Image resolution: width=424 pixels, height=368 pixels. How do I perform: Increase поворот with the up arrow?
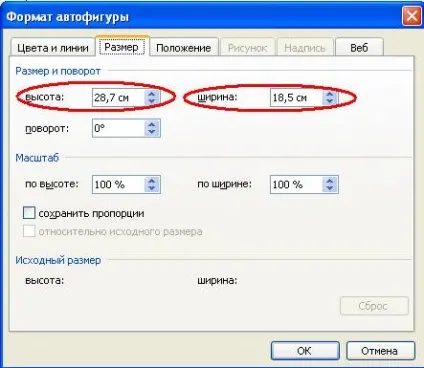coord(152,124)
